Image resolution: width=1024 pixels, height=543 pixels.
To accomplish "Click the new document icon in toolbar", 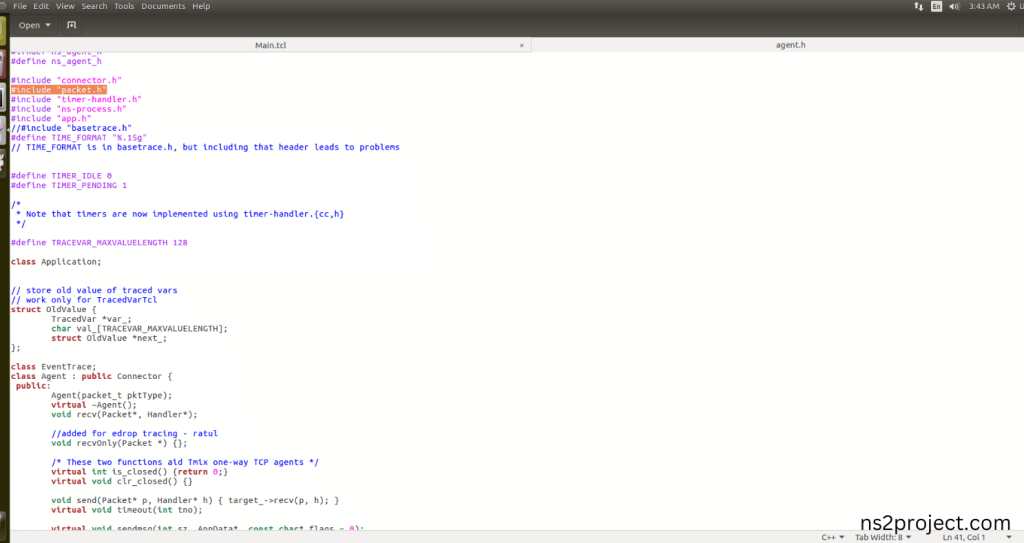I will 72,25.
